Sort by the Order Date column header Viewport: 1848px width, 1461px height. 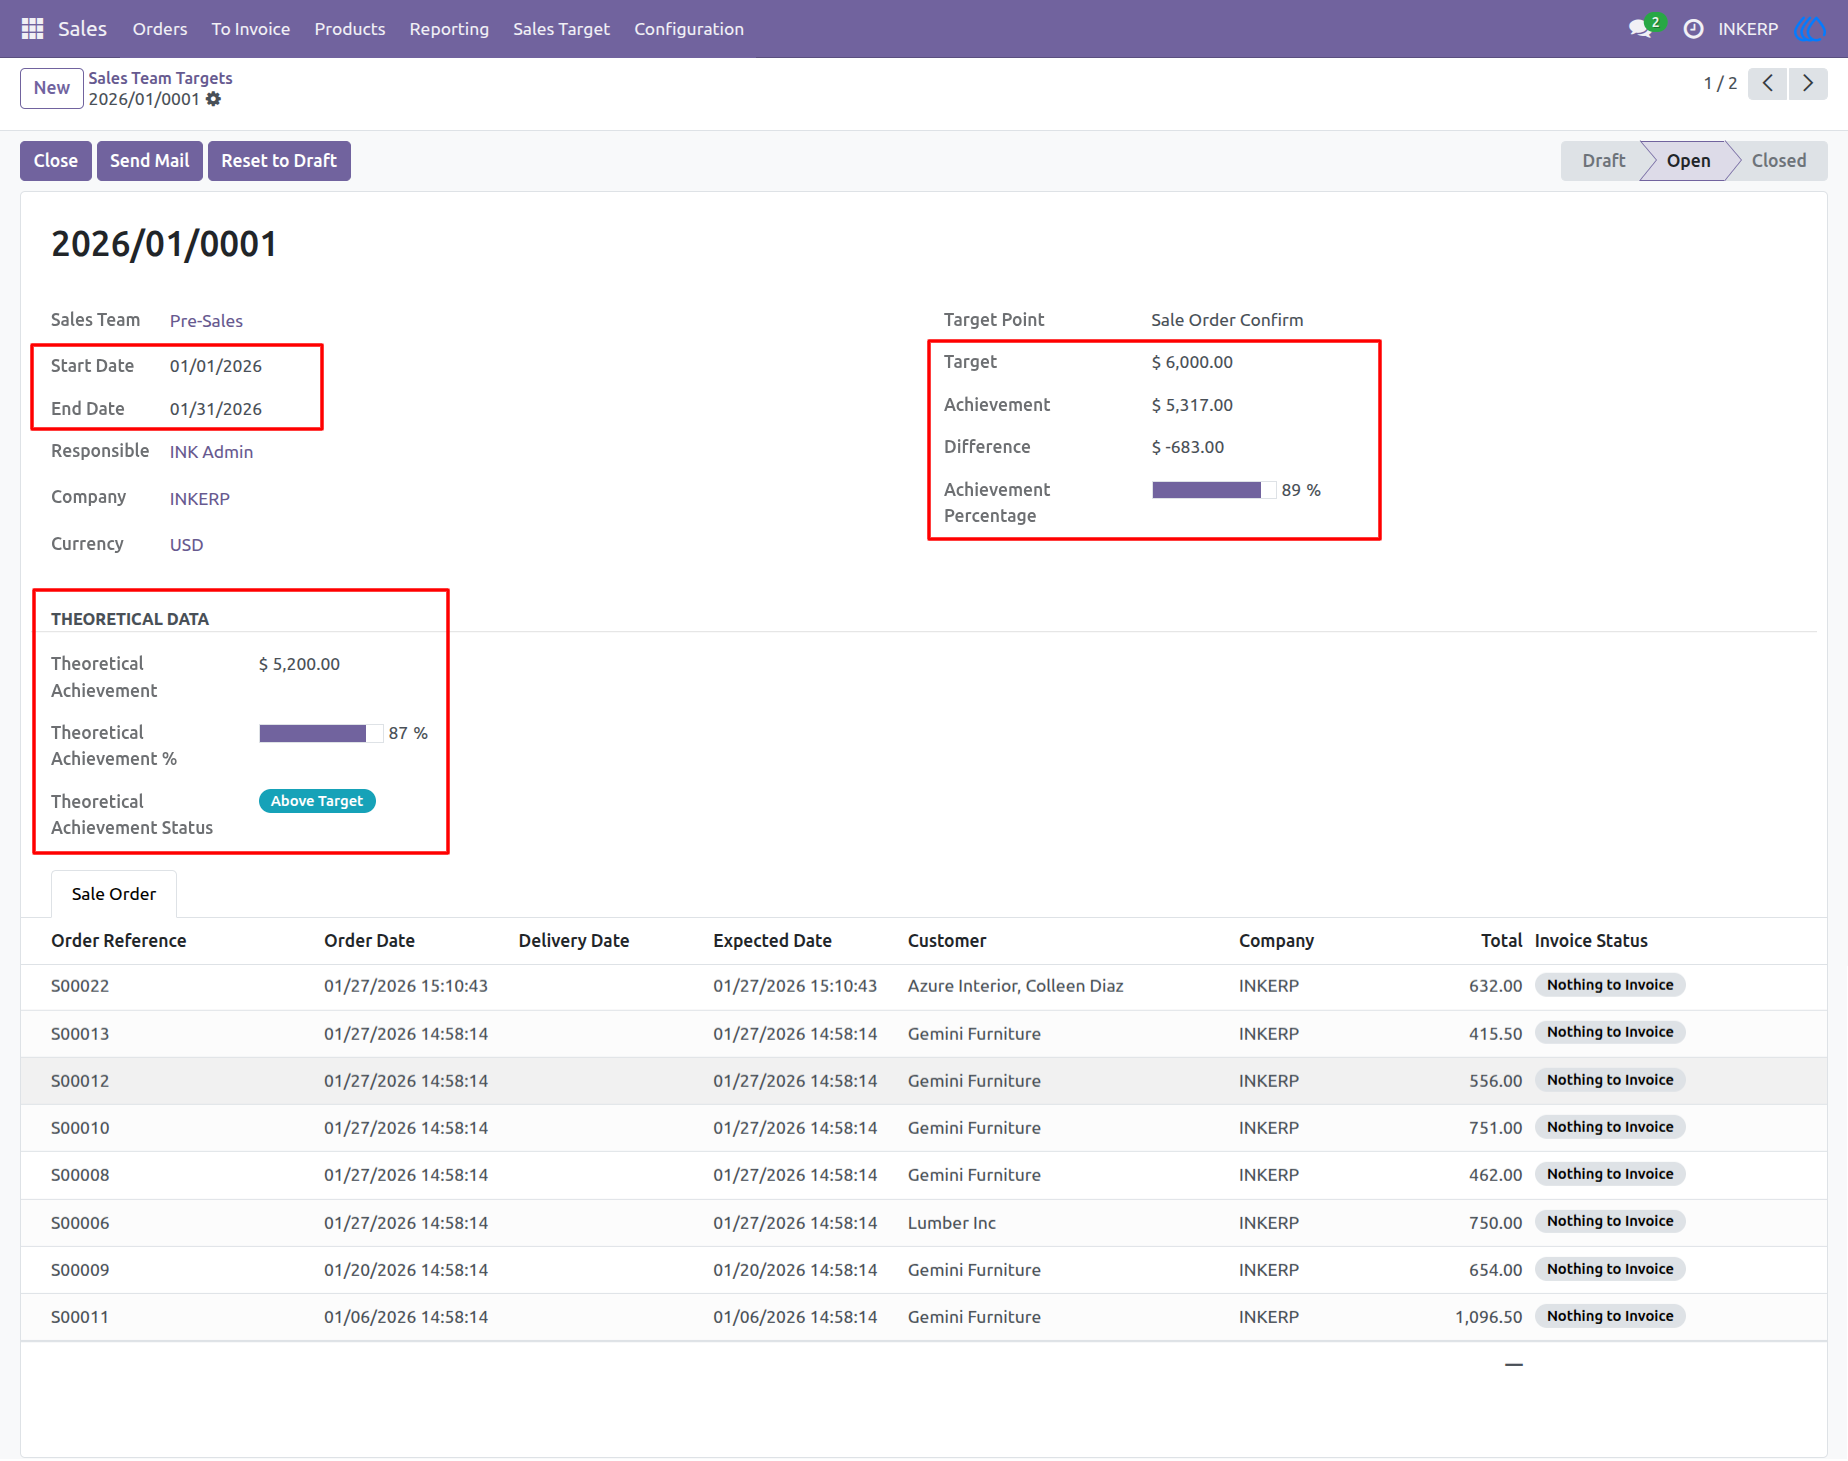coord(369,941)
